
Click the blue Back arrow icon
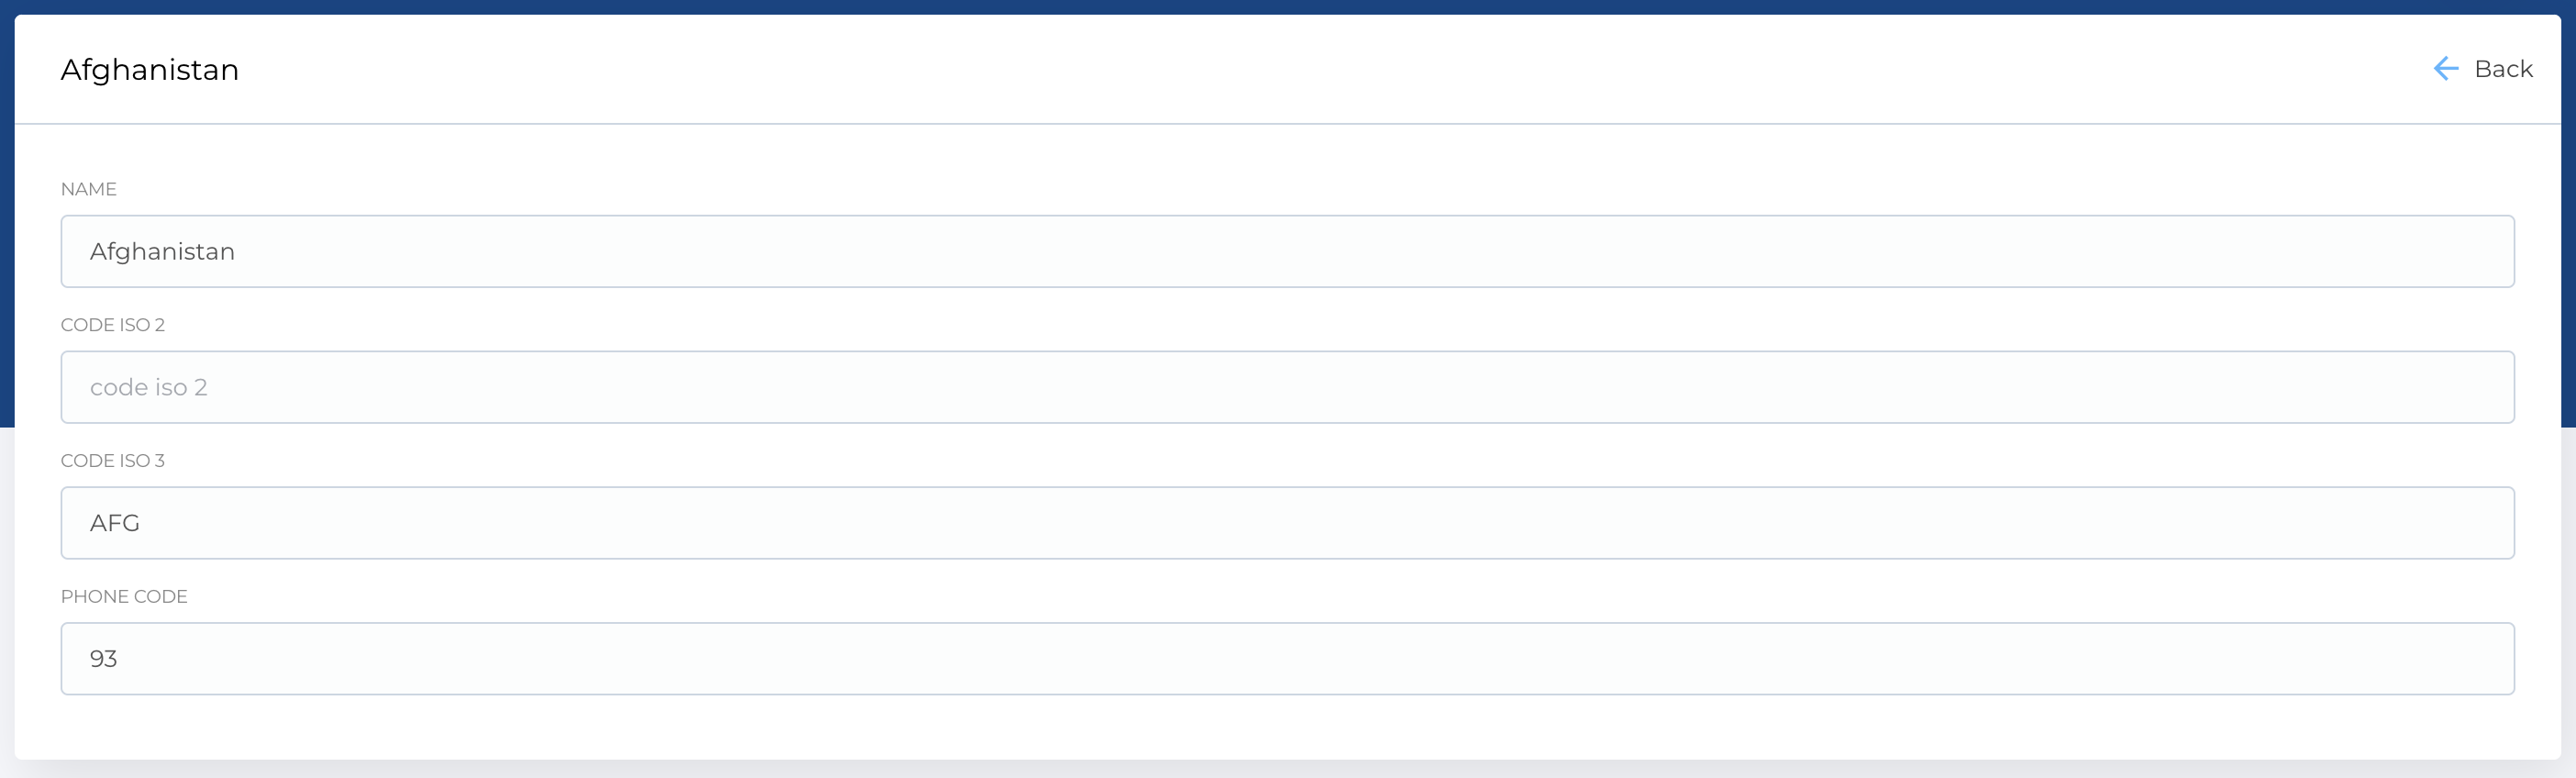(2445, 69)
